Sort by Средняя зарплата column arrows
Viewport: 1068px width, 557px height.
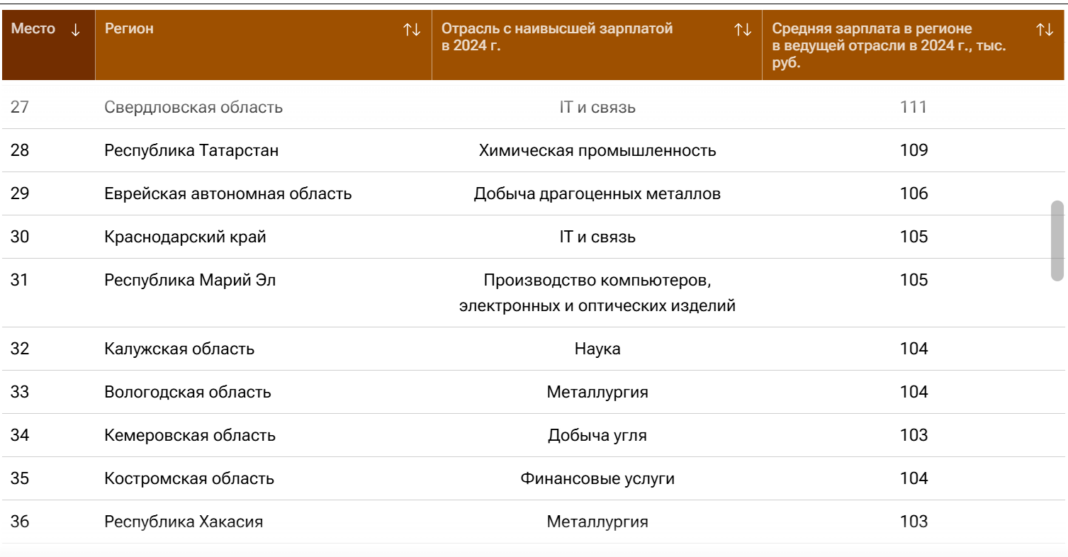coord(1044,30)
